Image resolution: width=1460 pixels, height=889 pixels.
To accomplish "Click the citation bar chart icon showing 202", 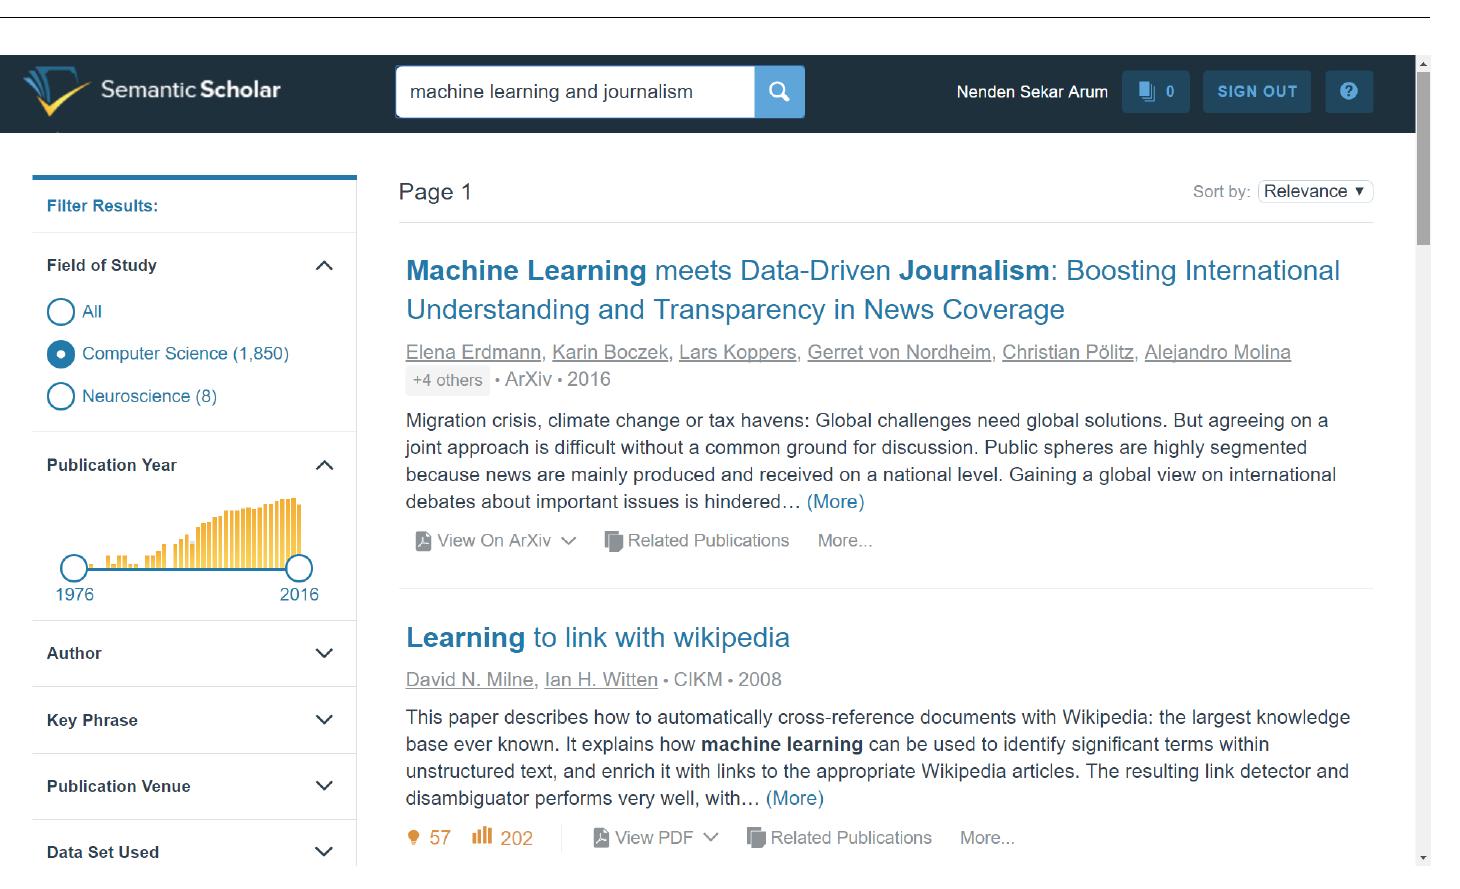I will [x=482, y=836].
